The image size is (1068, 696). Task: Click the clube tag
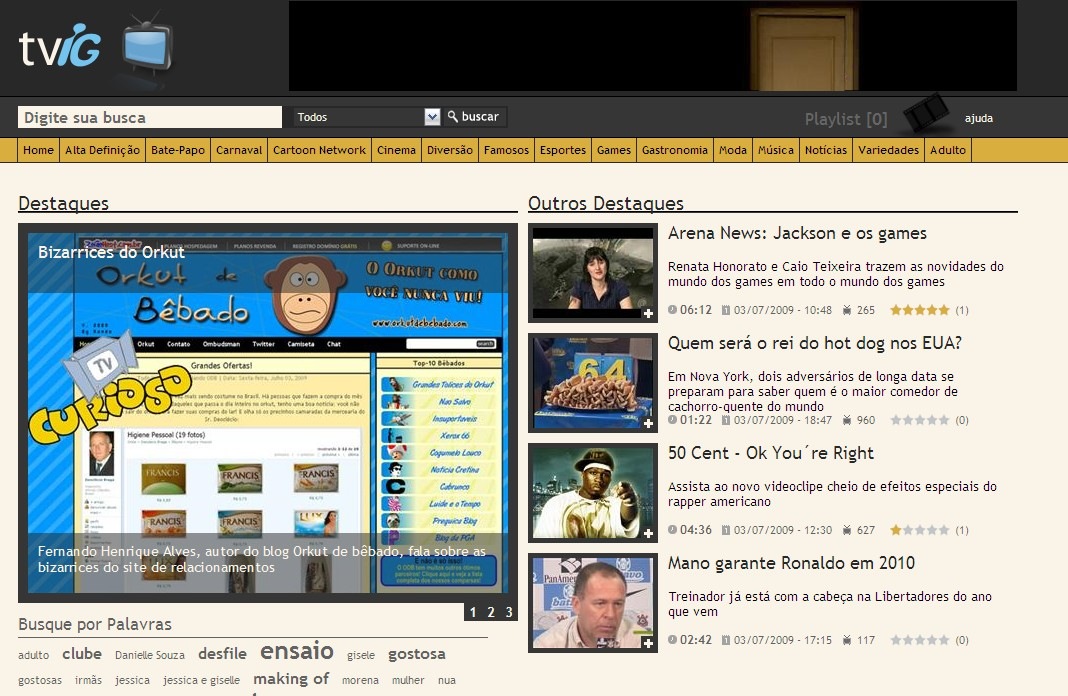tap(82, 654)
